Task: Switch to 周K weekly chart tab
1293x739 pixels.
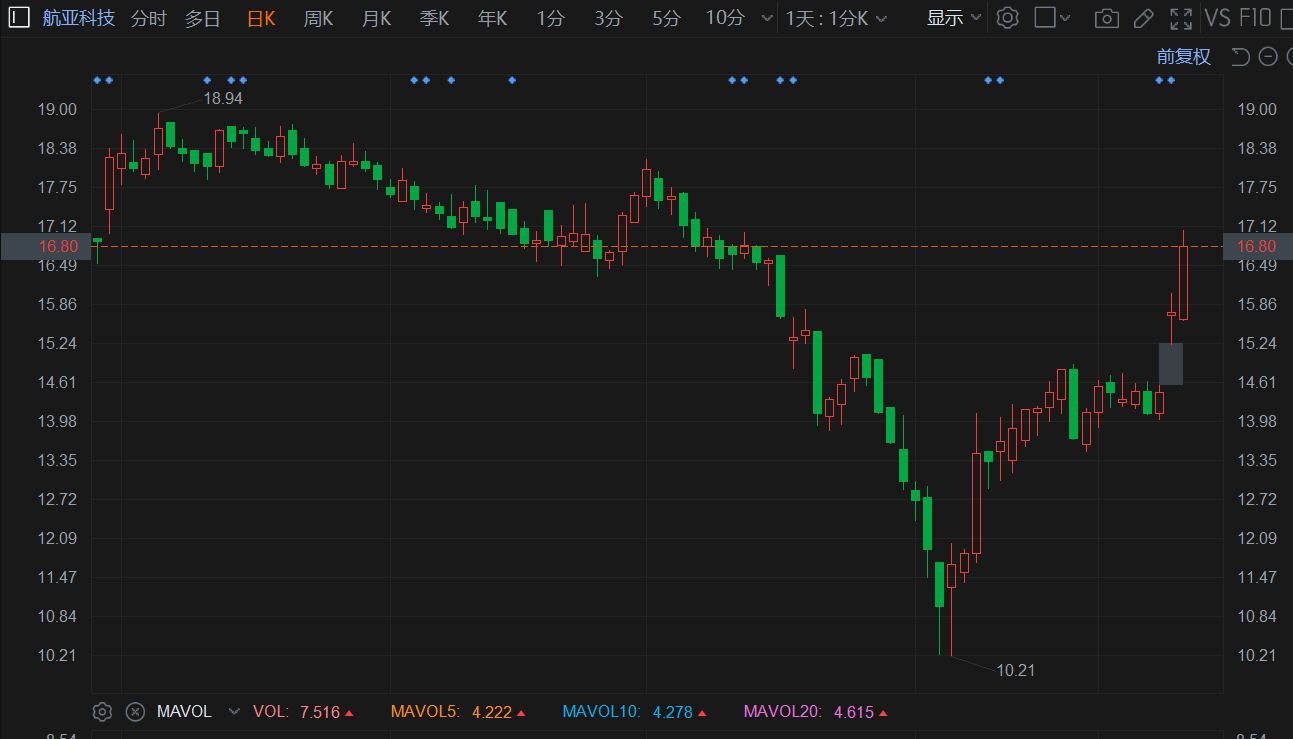Action: [318, 18]
